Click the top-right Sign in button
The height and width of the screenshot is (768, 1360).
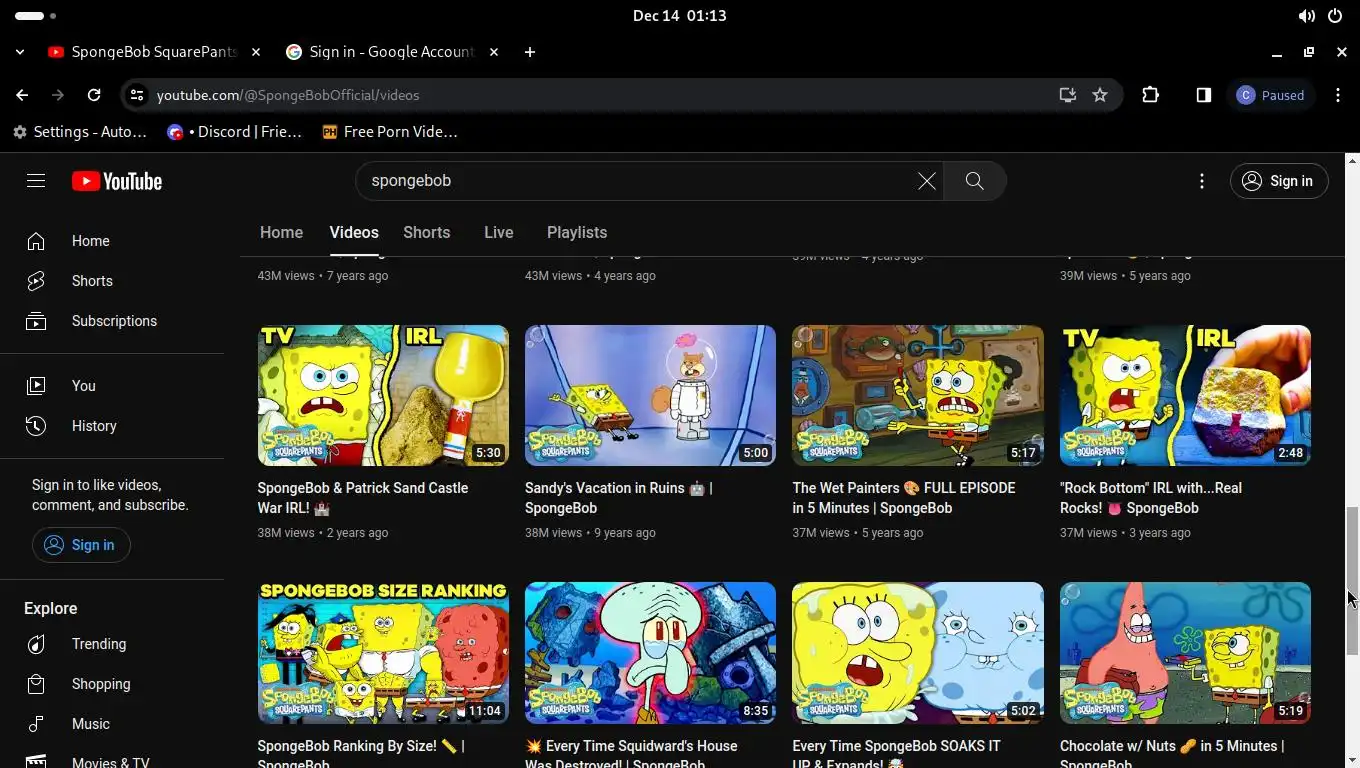[1279, 181]
